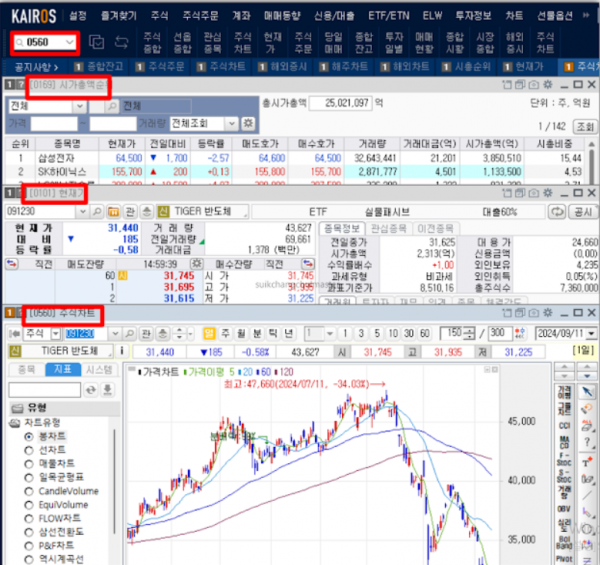This screenshot has width=600, height=565.
Task: Open the 2024/09/11 date dropdown
Action: pos(591,334)
